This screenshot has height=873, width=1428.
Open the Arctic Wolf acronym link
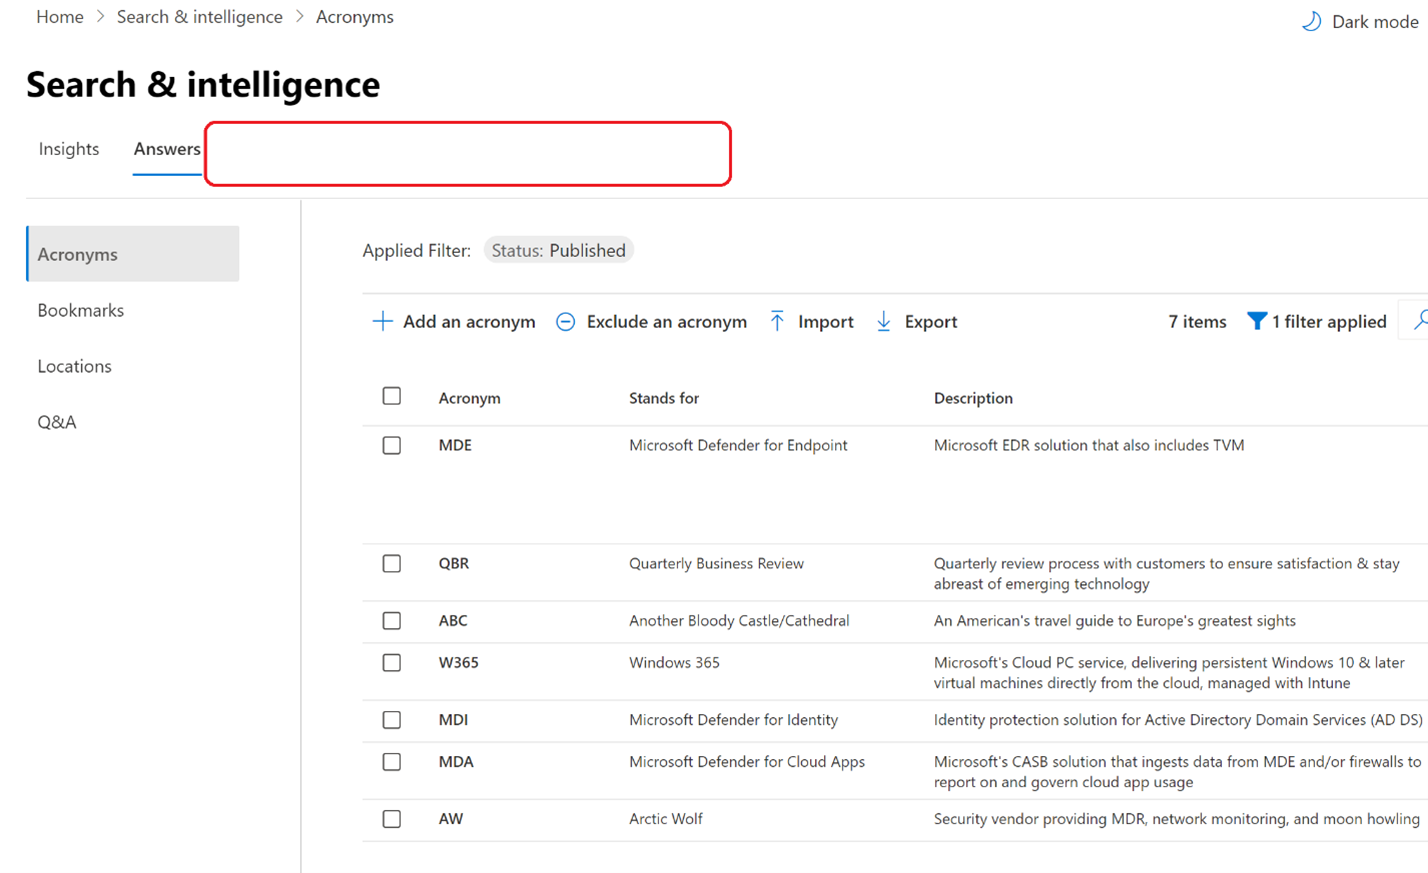tap(665, 818)
